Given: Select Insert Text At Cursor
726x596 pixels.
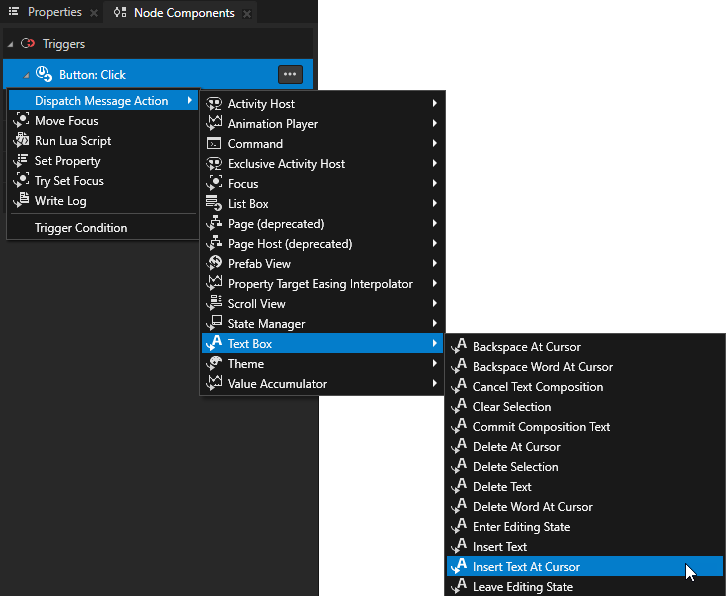Looking at the screenshot, I should pos(526,567).
